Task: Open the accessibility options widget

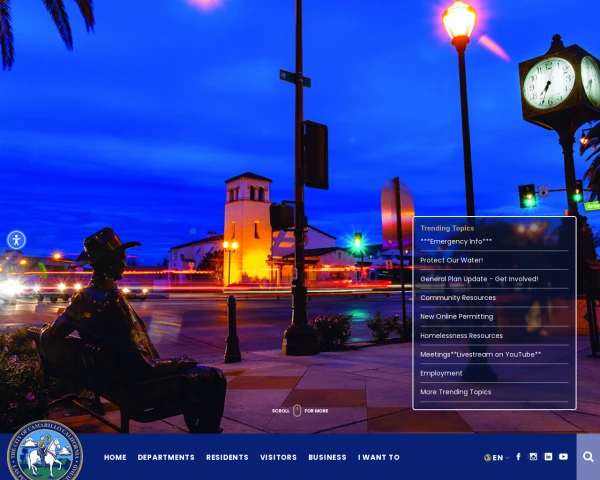Action: pos(16,240)
